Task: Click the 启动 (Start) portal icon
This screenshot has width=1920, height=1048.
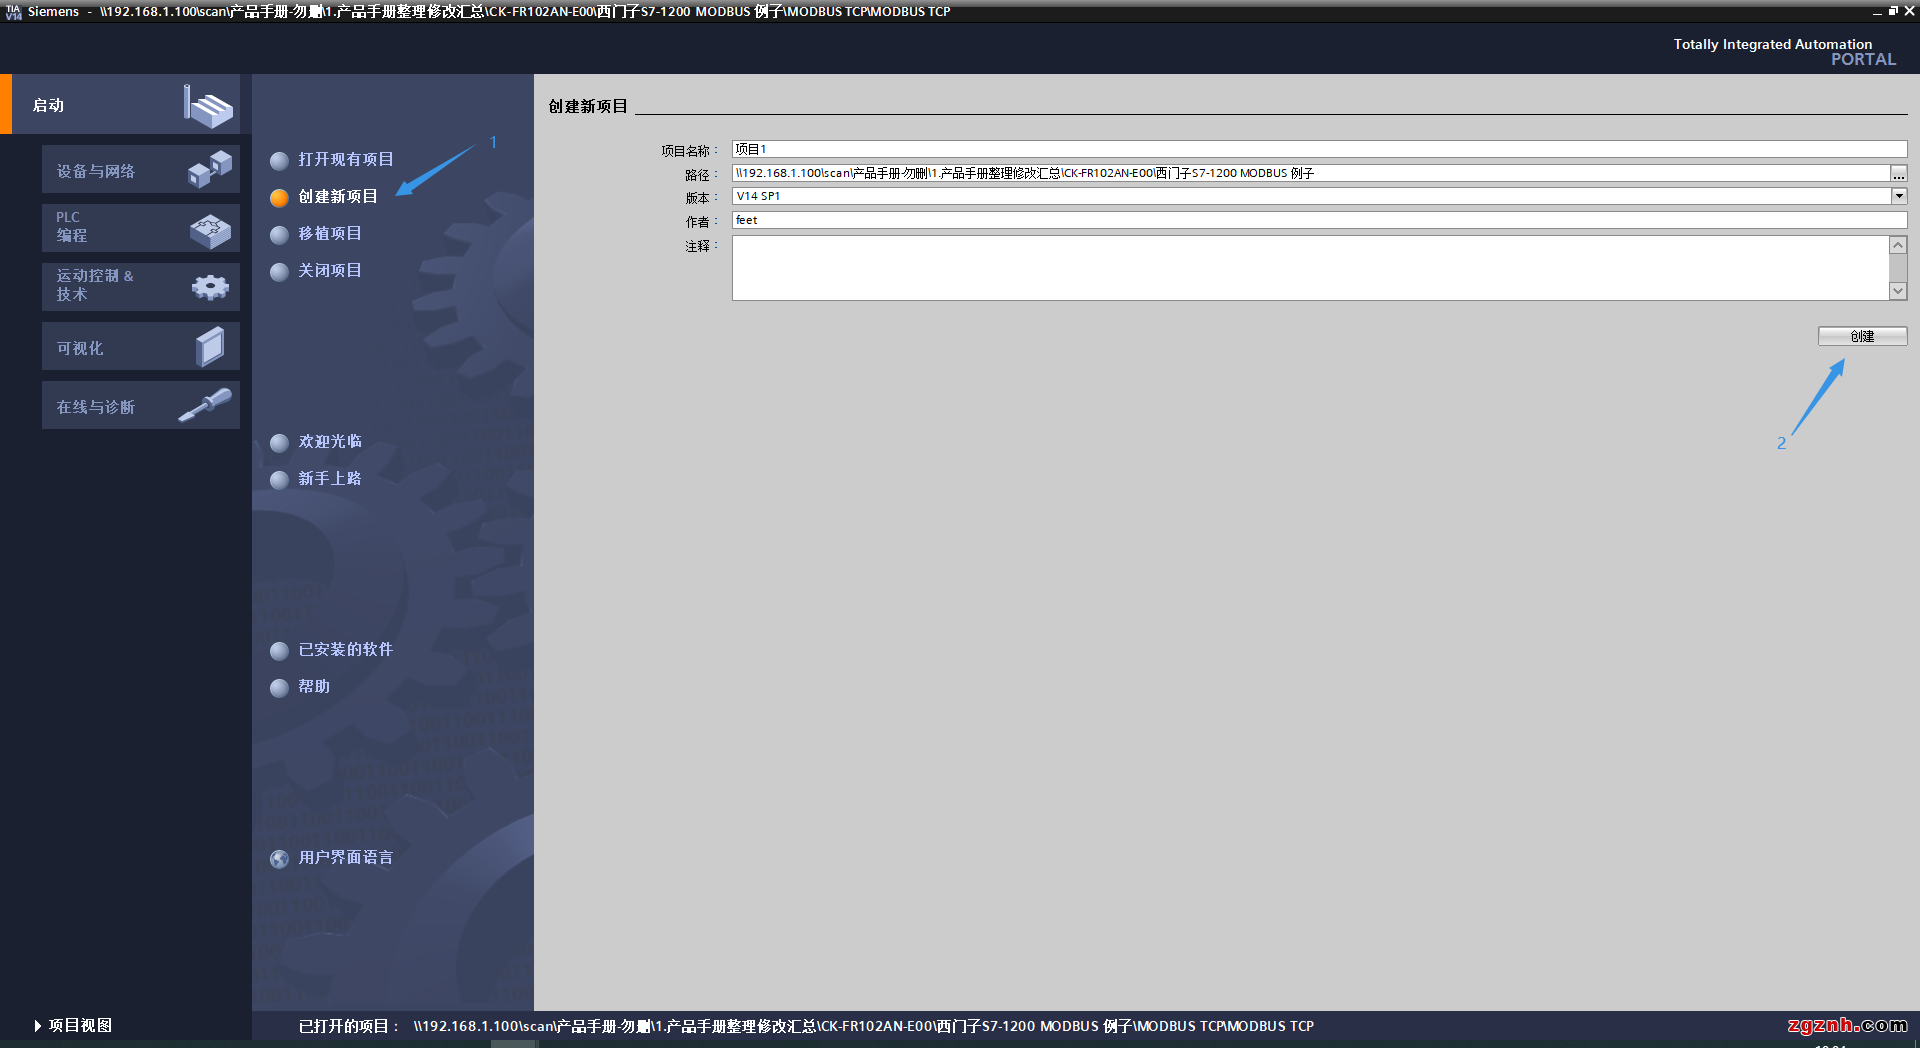Action: [208, 105]
